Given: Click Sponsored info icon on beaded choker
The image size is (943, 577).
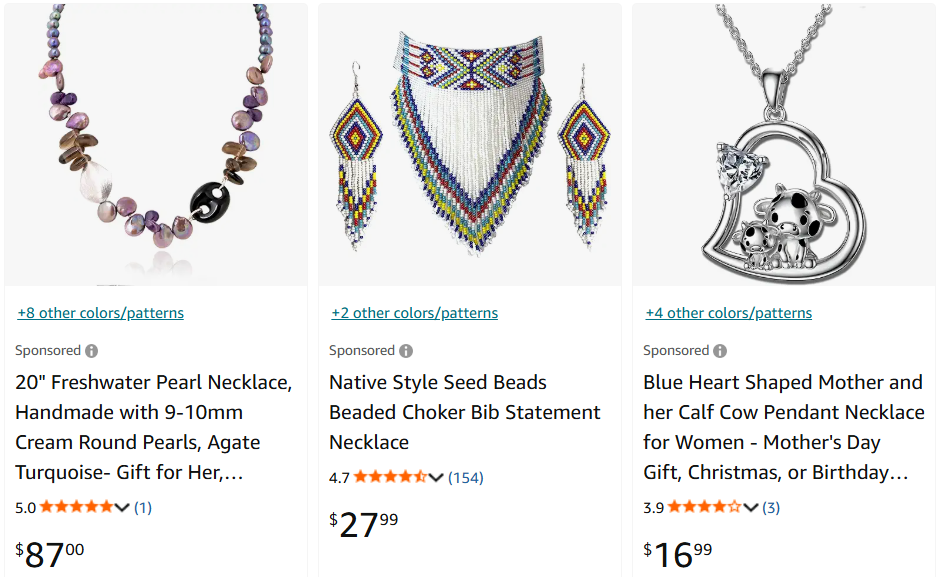Looking at the screenshot, I should point(406,351).
